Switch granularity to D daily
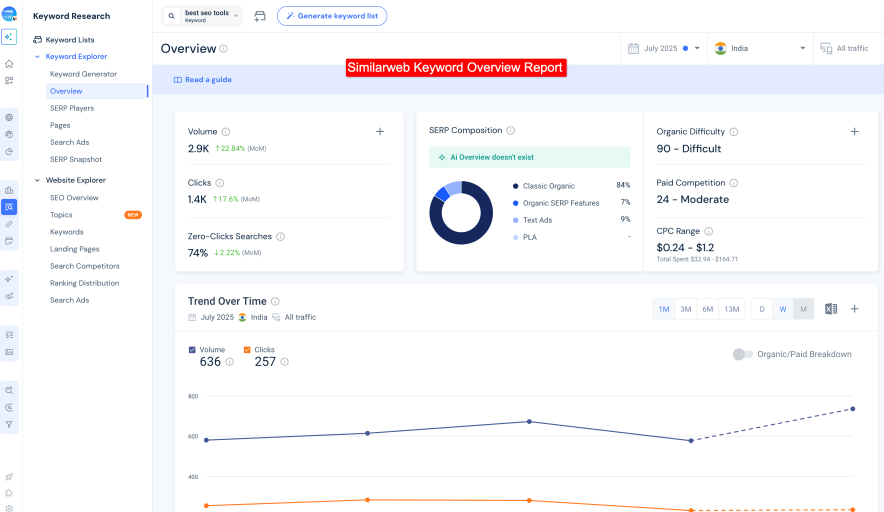The height and width of the screenshot is (512, 884). click(762, 309)
